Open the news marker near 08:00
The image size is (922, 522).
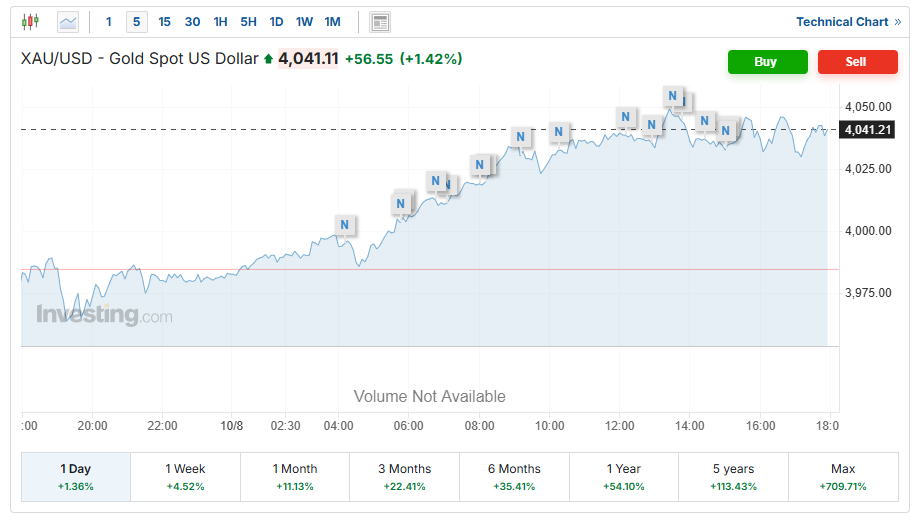[480, 165]
